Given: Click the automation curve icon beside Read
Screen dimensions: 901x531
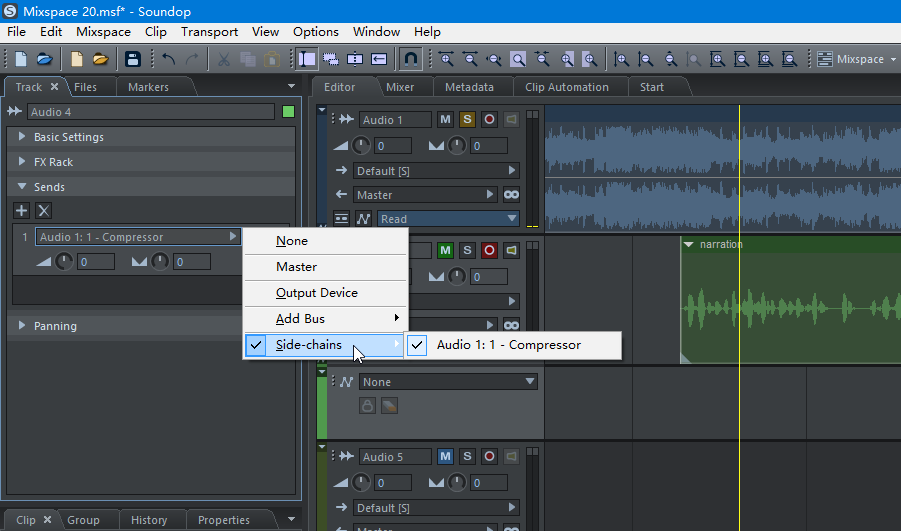Looking at the screenshot, I should click(363, 219).
